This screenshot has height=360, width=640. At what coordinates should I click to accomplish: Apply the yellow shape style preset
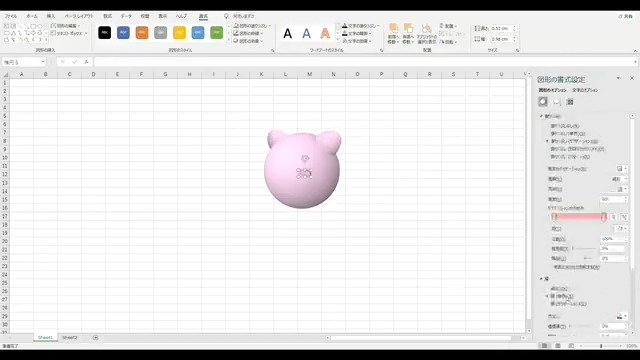[x=179, y=33]
